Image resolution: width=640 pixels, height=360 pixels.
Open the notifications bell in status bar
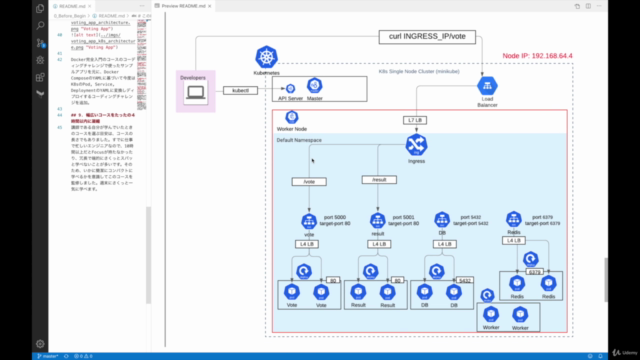(600, 356)
